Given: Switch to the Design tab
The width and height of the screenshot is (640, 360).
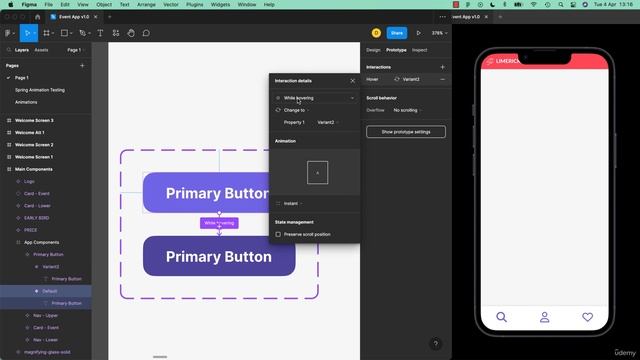Looking at the screenshot, I should pyautogui.click(x=373, y=50).
